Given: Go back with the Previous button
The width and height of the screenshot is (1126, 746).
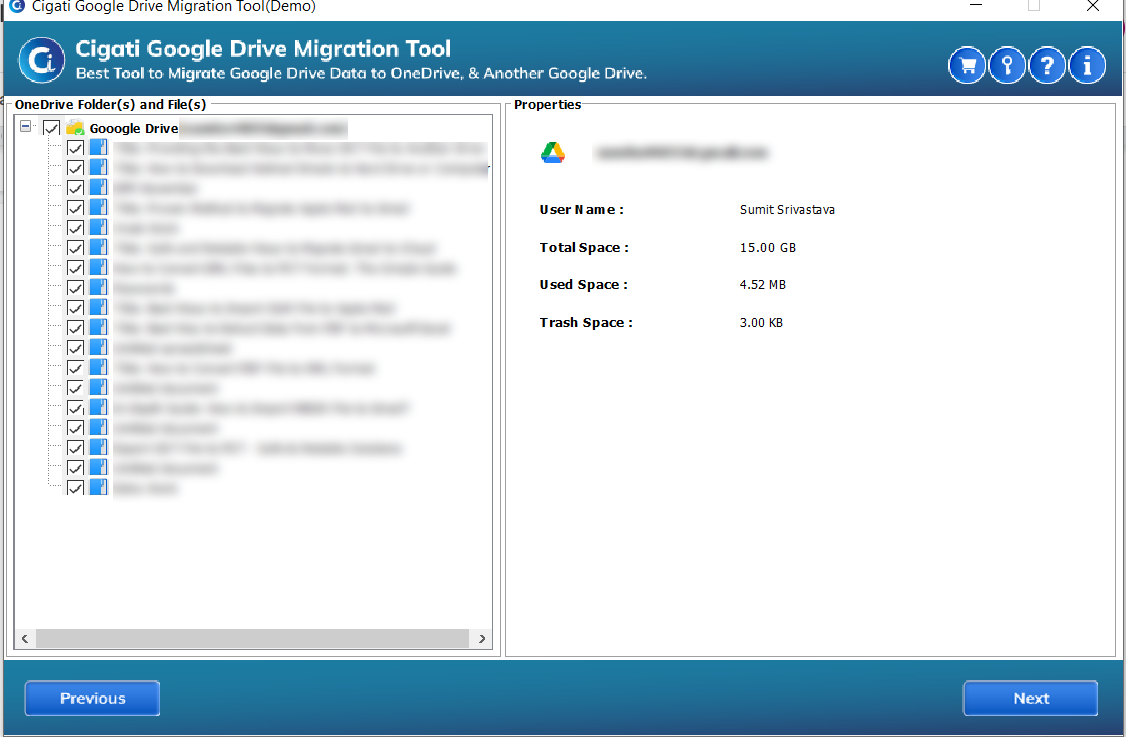Looking at the screenshot, I should coord(92,698).
